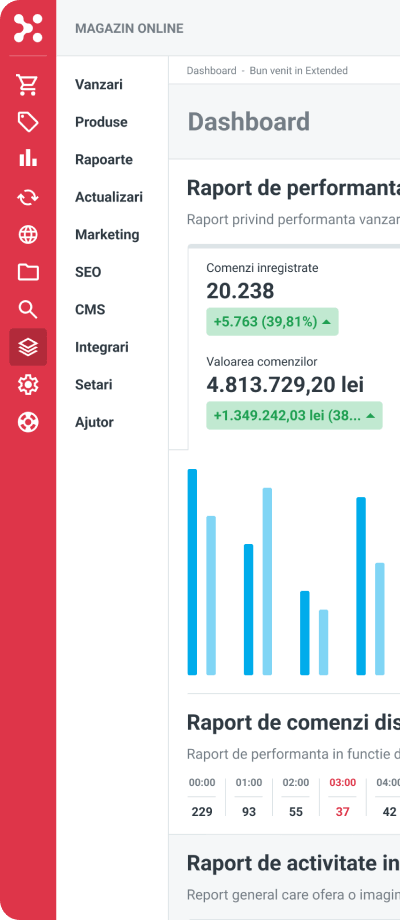400x920 pixels.
Task: Open the Produse menu item
Action: point(101,122)
